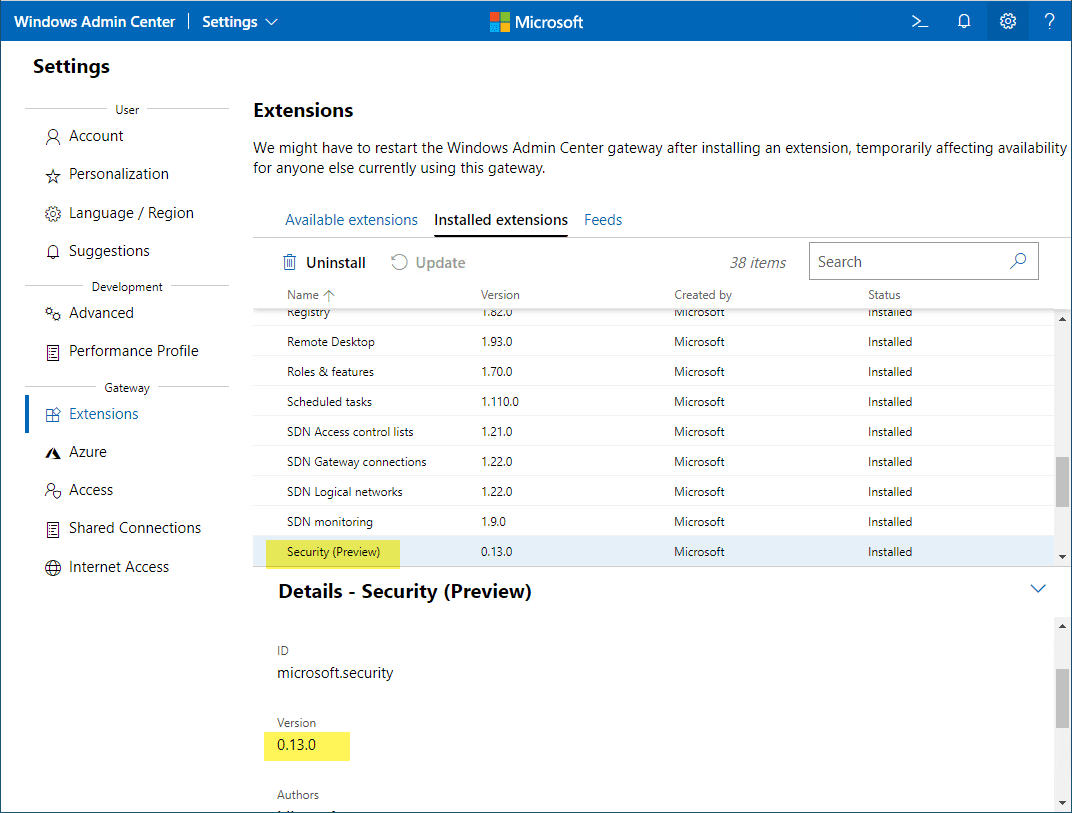The image size is (1072, 813).
Task: Click the extensions list scrollbar
Action: (1061, 482)
